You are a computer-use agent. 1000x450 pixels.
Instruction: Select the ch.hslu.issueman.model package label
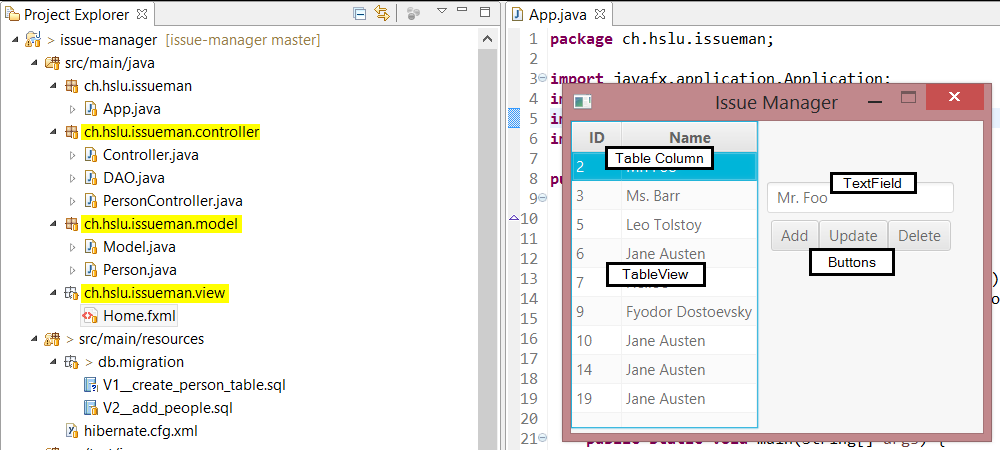click(x=161, y=224)
